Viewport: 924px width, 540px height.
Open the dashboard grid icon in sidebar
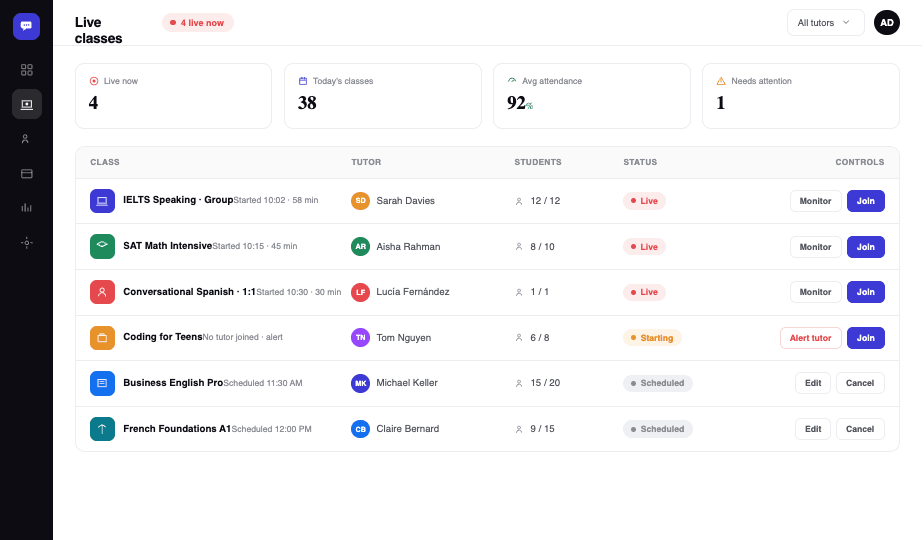pyautogui.click(x=27, y=70)
